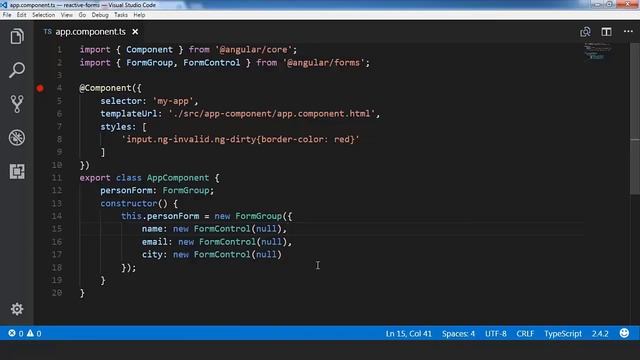
Task: Open the Extensions view in activity bar
Action: [x=17, y=171]
